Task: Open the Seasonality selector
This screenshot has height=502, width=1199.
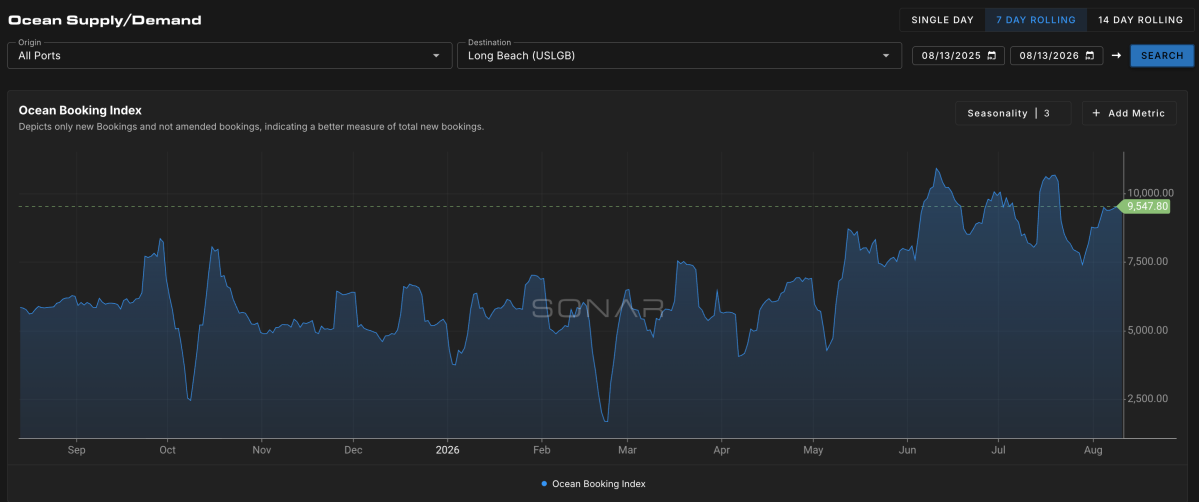Action: [1013, 113]
